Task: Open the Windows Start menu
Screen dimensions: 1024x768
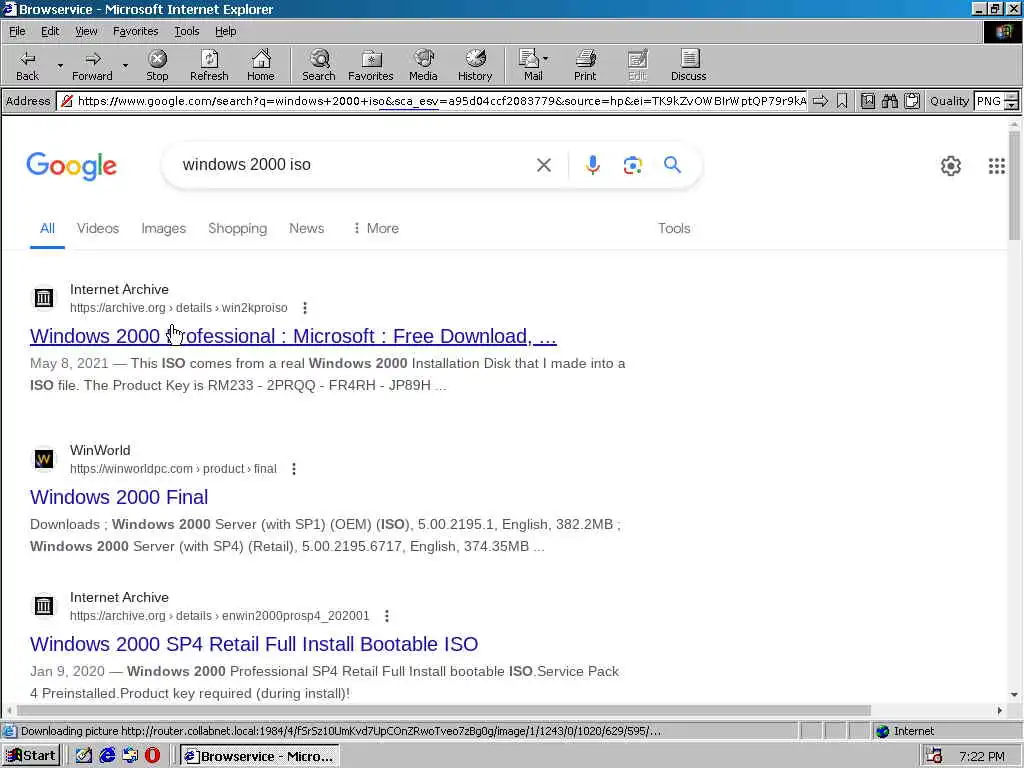Action: tap(31, 756)
